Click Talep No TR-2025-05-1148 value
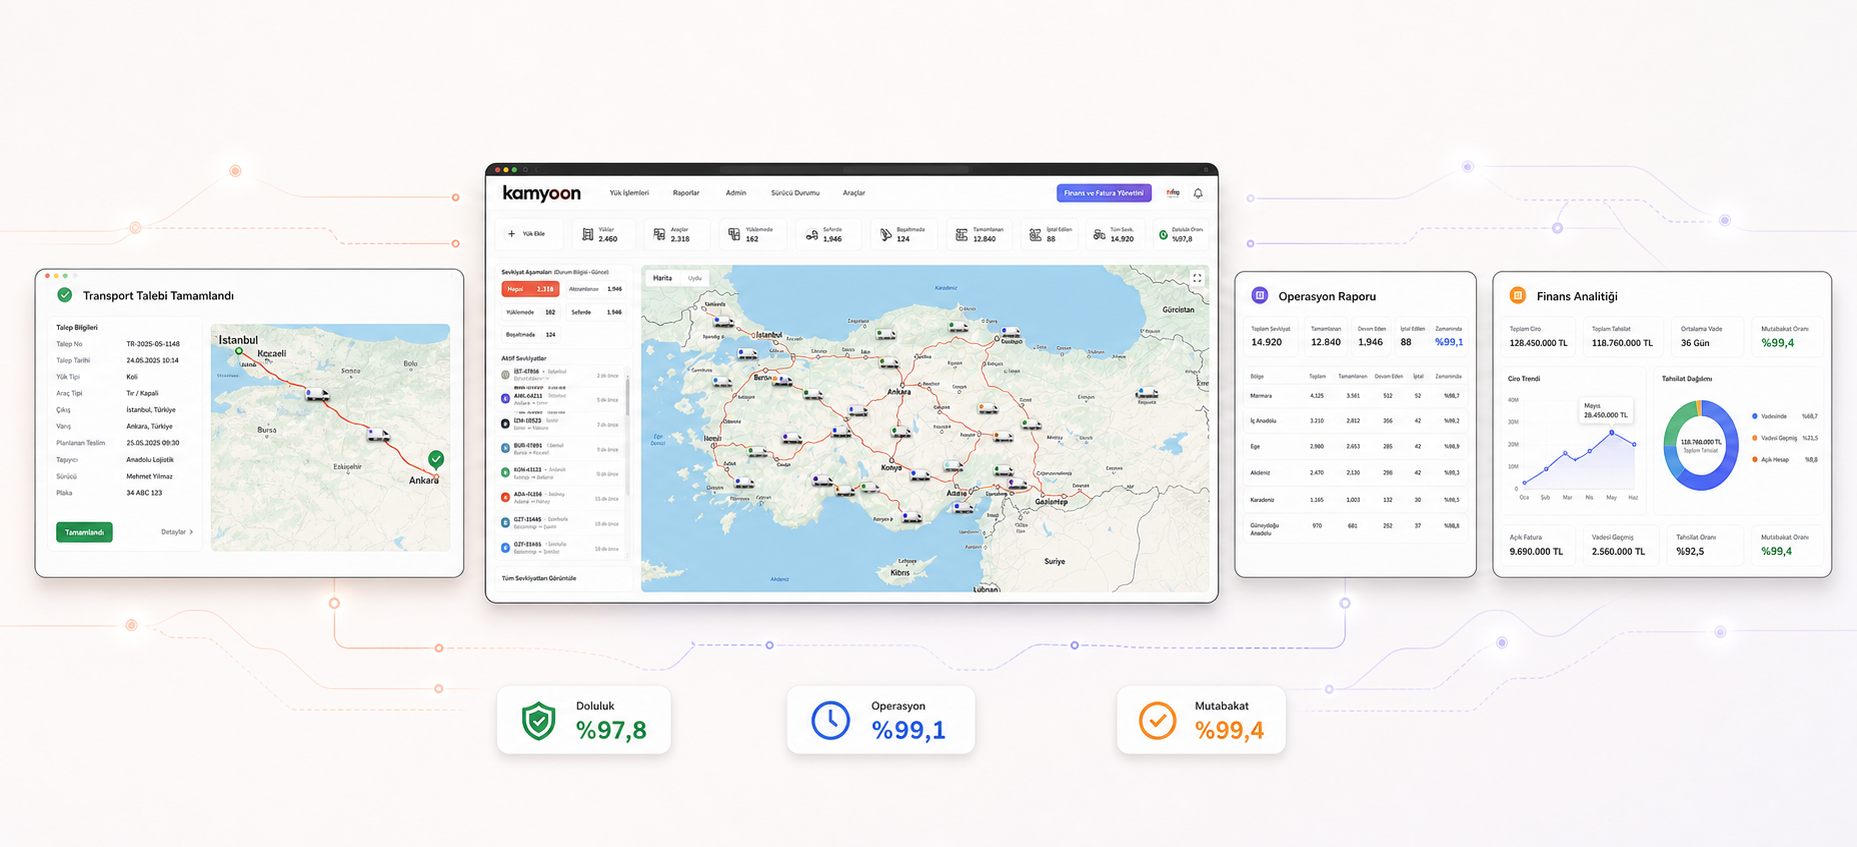Image resolution: width=1857 pixels, height=847 pixels. [153, 344]
